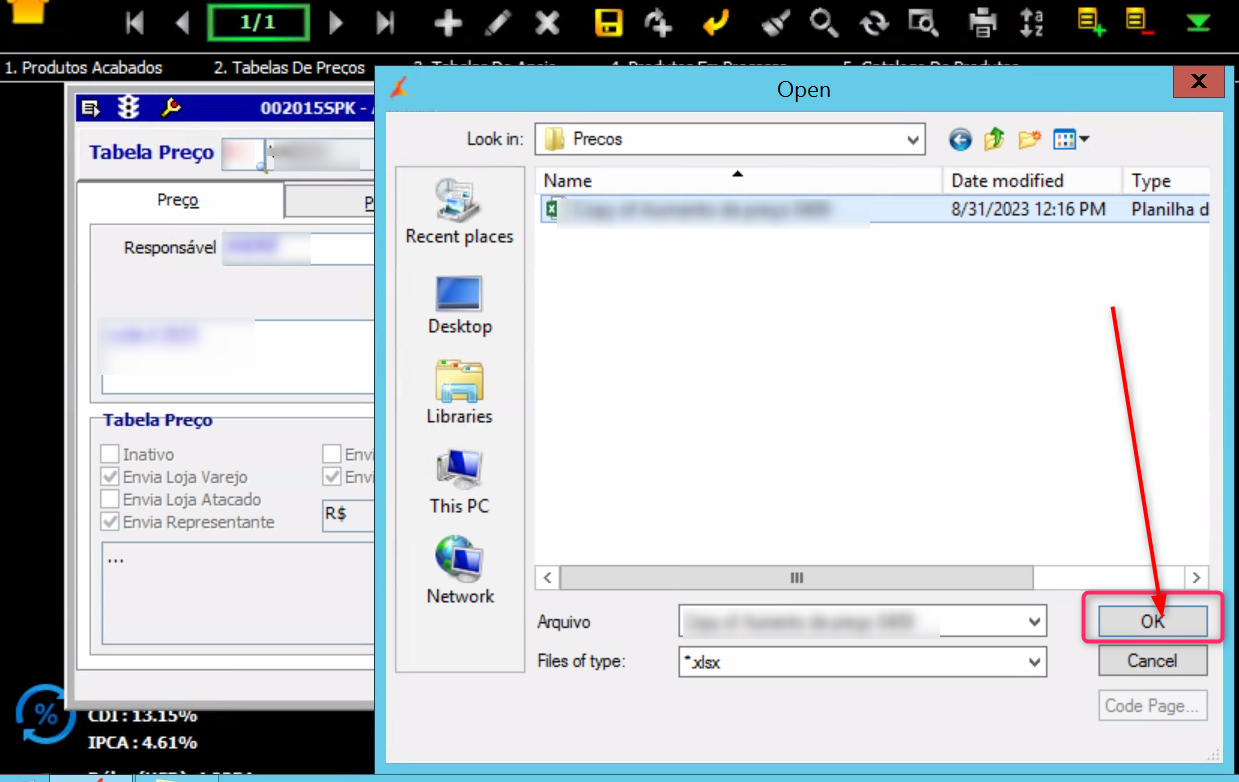The image size is (1239, 782).
Task: Expand the Look in Precos dropdown
Action: point(913,140)
